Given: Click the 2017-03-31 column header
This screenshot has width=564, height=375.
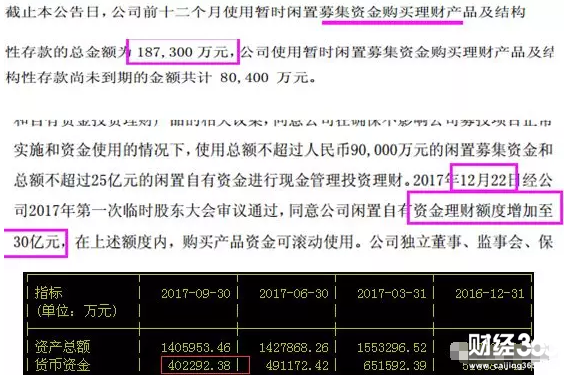Looking at the screenshot, I should pos(392,294).
